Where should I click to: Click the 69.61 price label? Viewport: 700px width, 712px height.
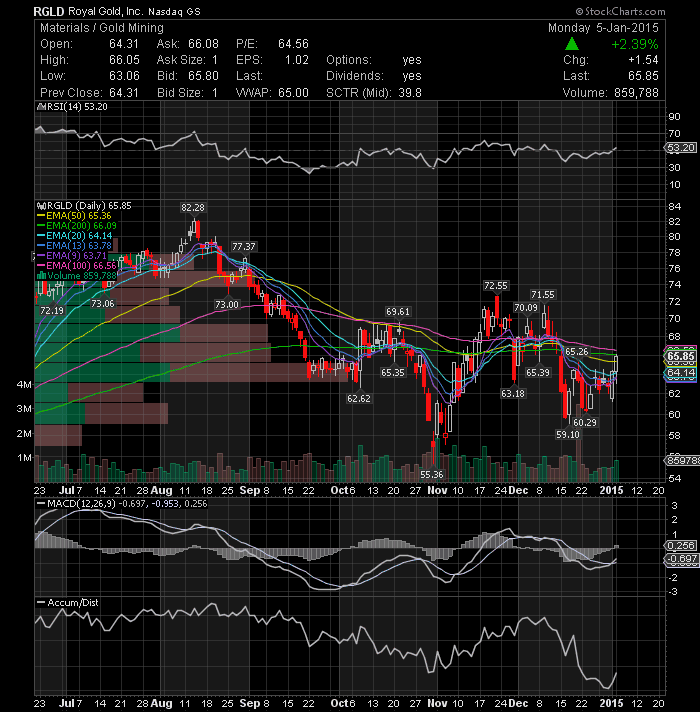(398, 312)
